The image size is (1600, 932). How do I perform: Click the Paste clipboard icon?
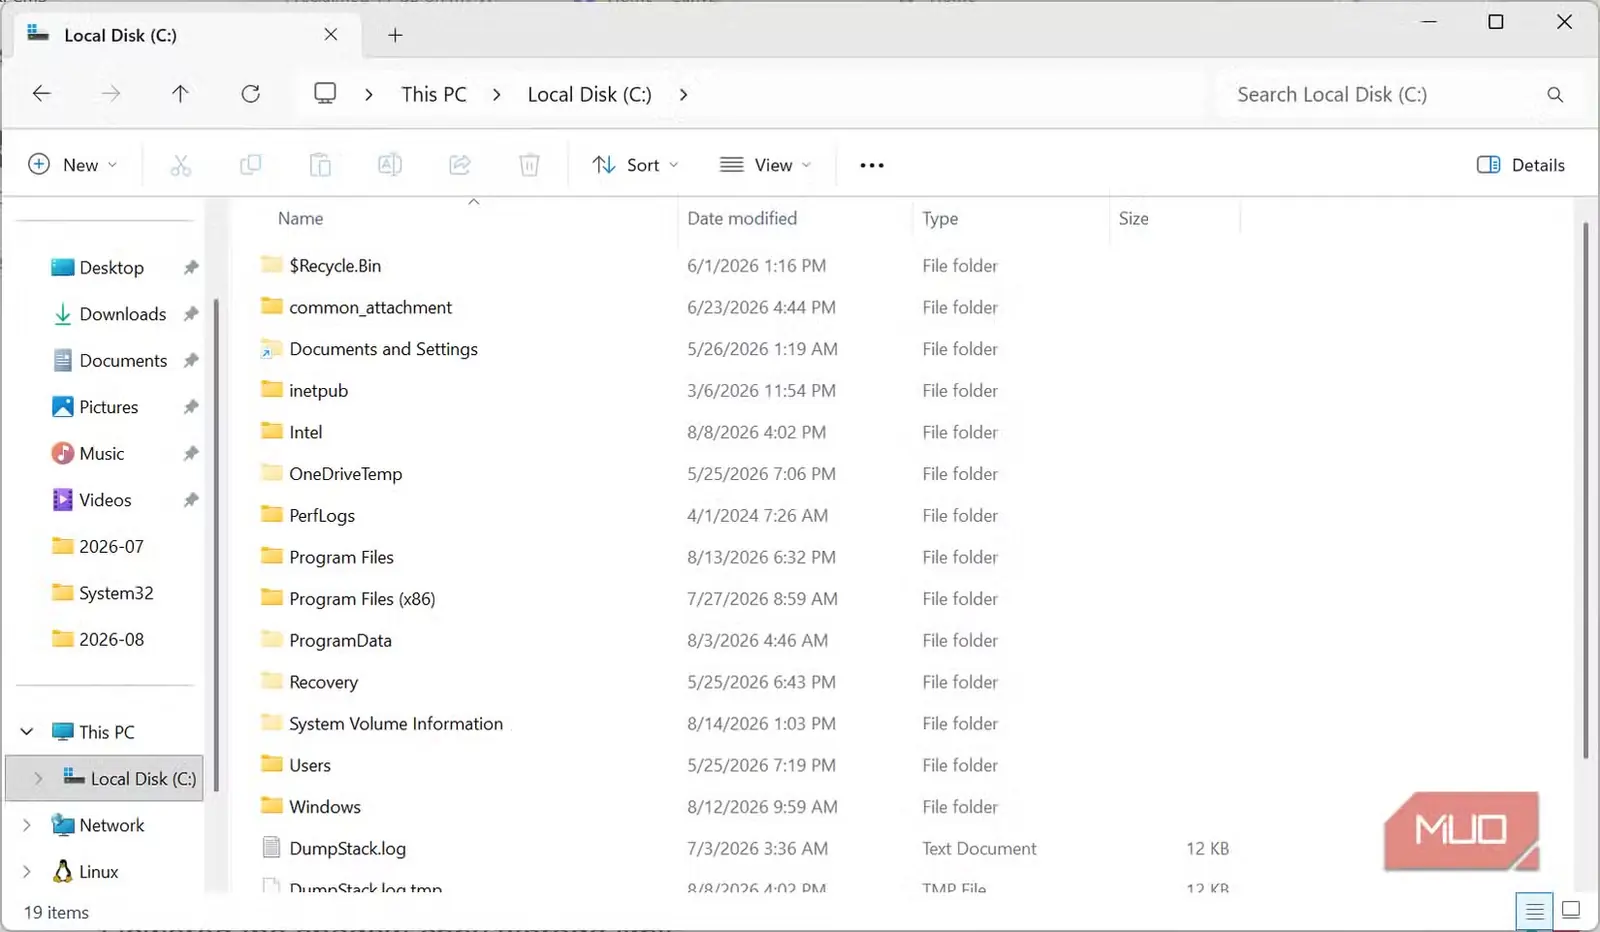320,165
